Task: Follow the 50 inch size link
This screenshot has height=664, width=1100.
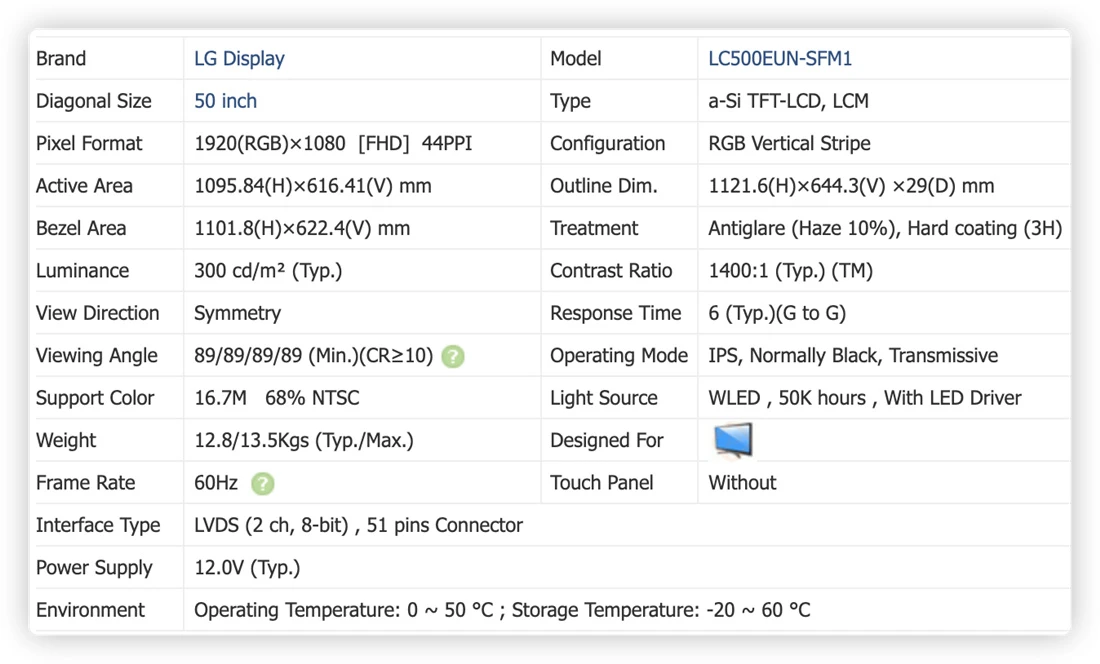Action: (225, 101)
